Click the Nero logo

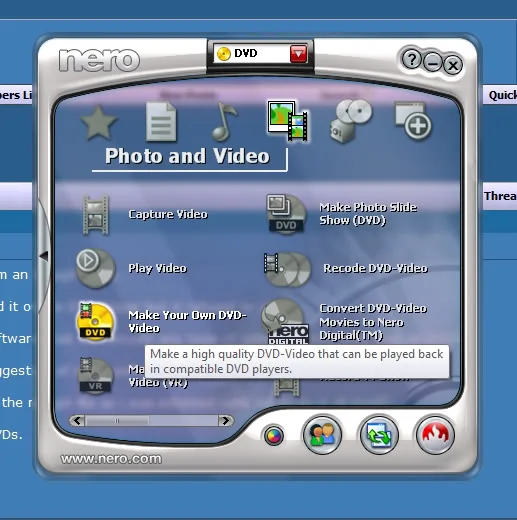coord(99,60)
